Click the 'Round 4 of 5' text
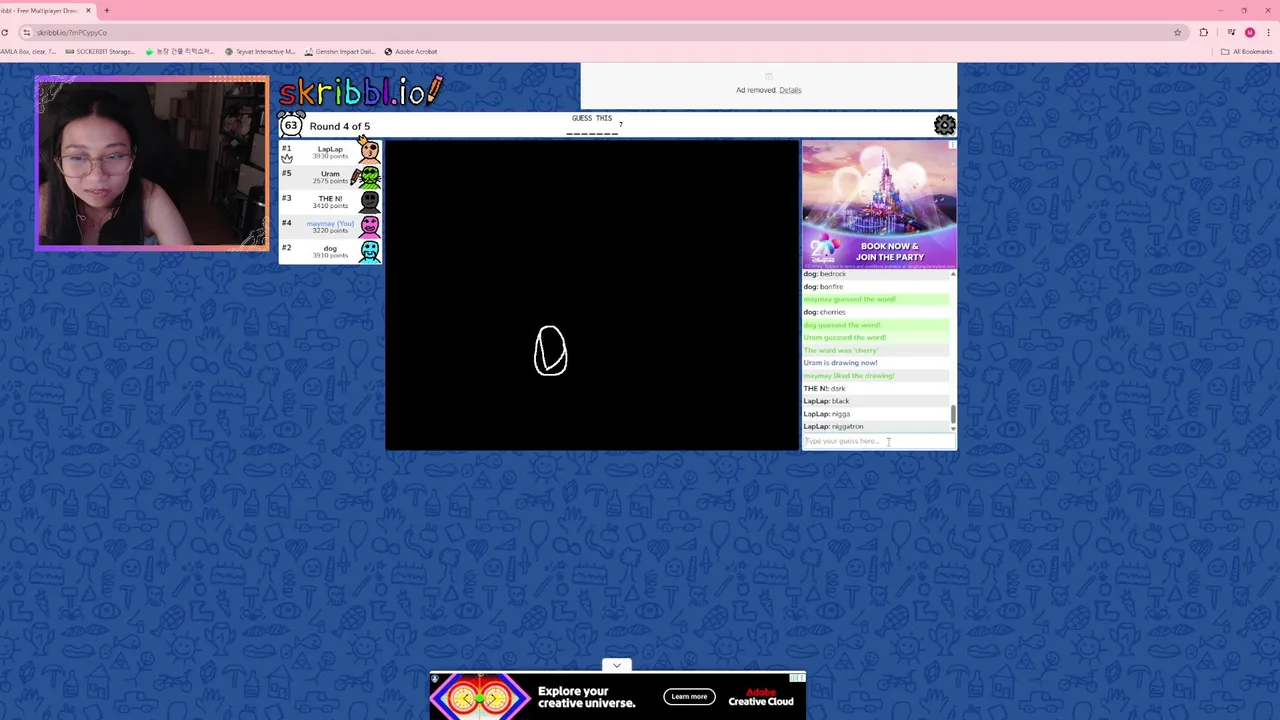This screenshot has width=1280, height=720. pos(339,126)
